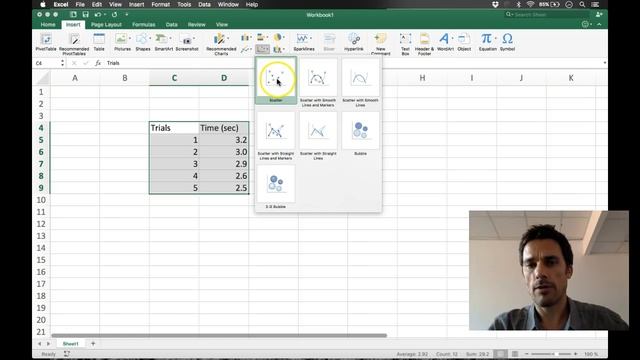Choose Scatter with Smooth Lines chart
The image size is (640, 360).
tap(360, 82)
